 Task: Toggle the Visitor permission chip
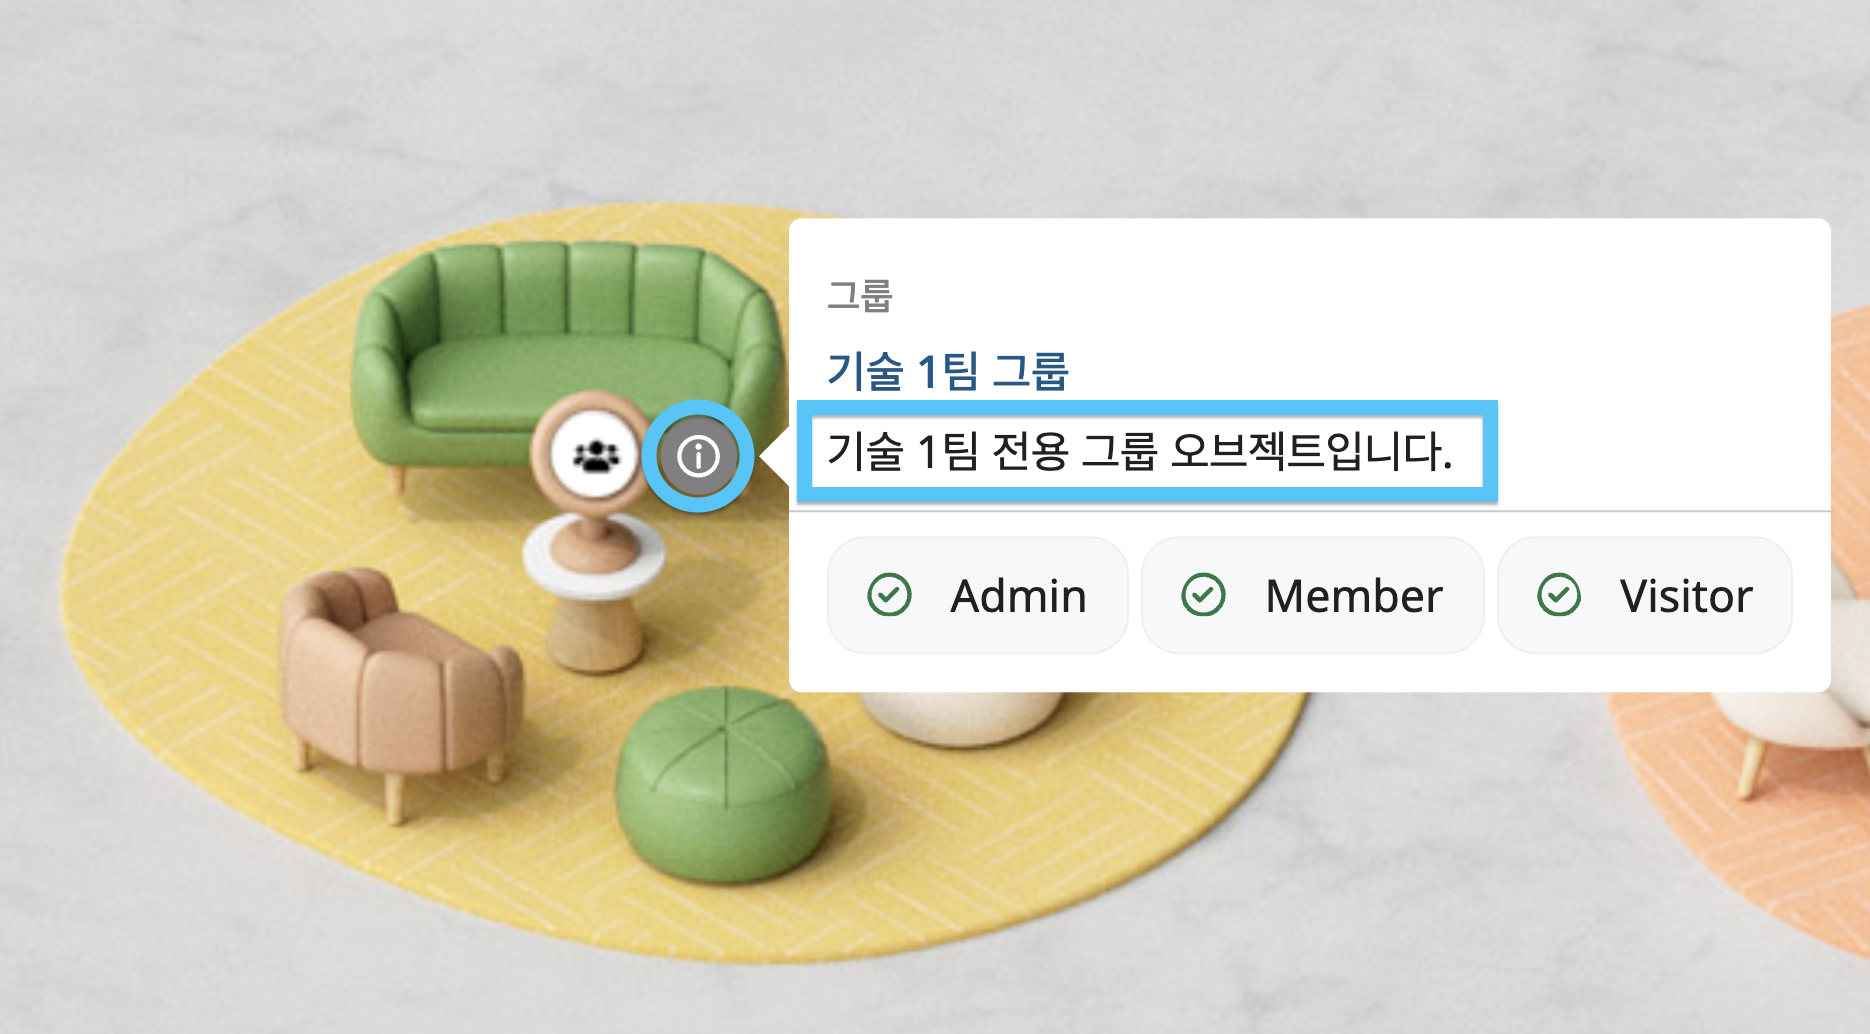(x=1643, y=595)
